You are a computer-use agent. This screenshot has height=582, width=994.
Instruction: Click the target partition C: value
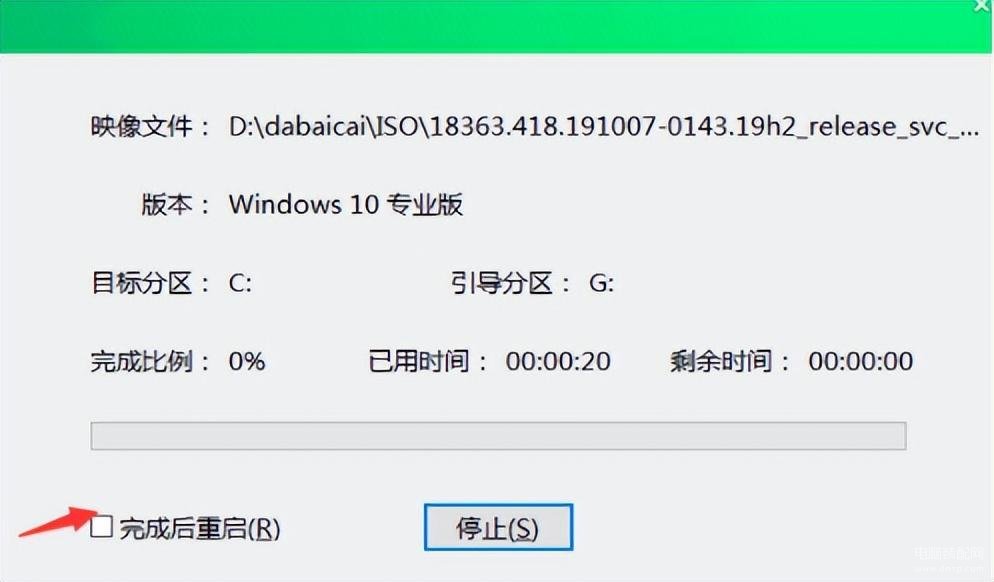240,283
